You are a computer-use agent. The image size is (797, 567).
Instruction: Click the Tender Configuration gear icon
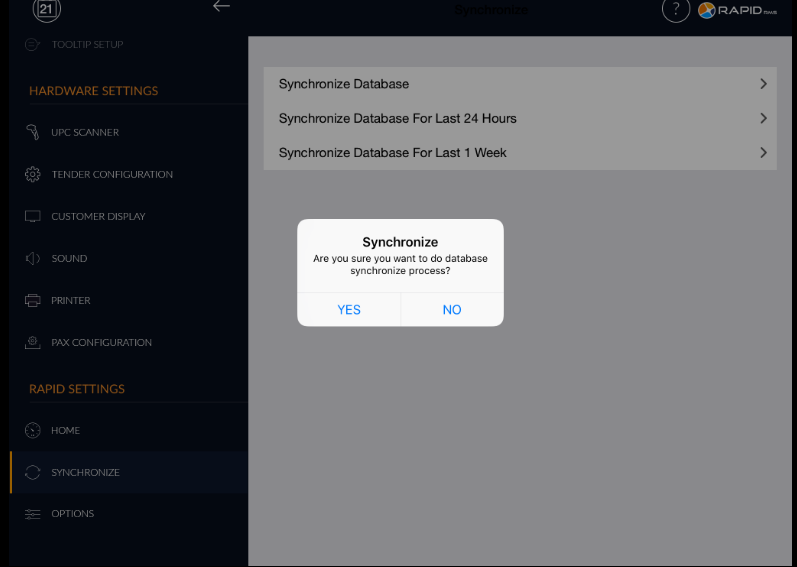click(x=32, y=174)
